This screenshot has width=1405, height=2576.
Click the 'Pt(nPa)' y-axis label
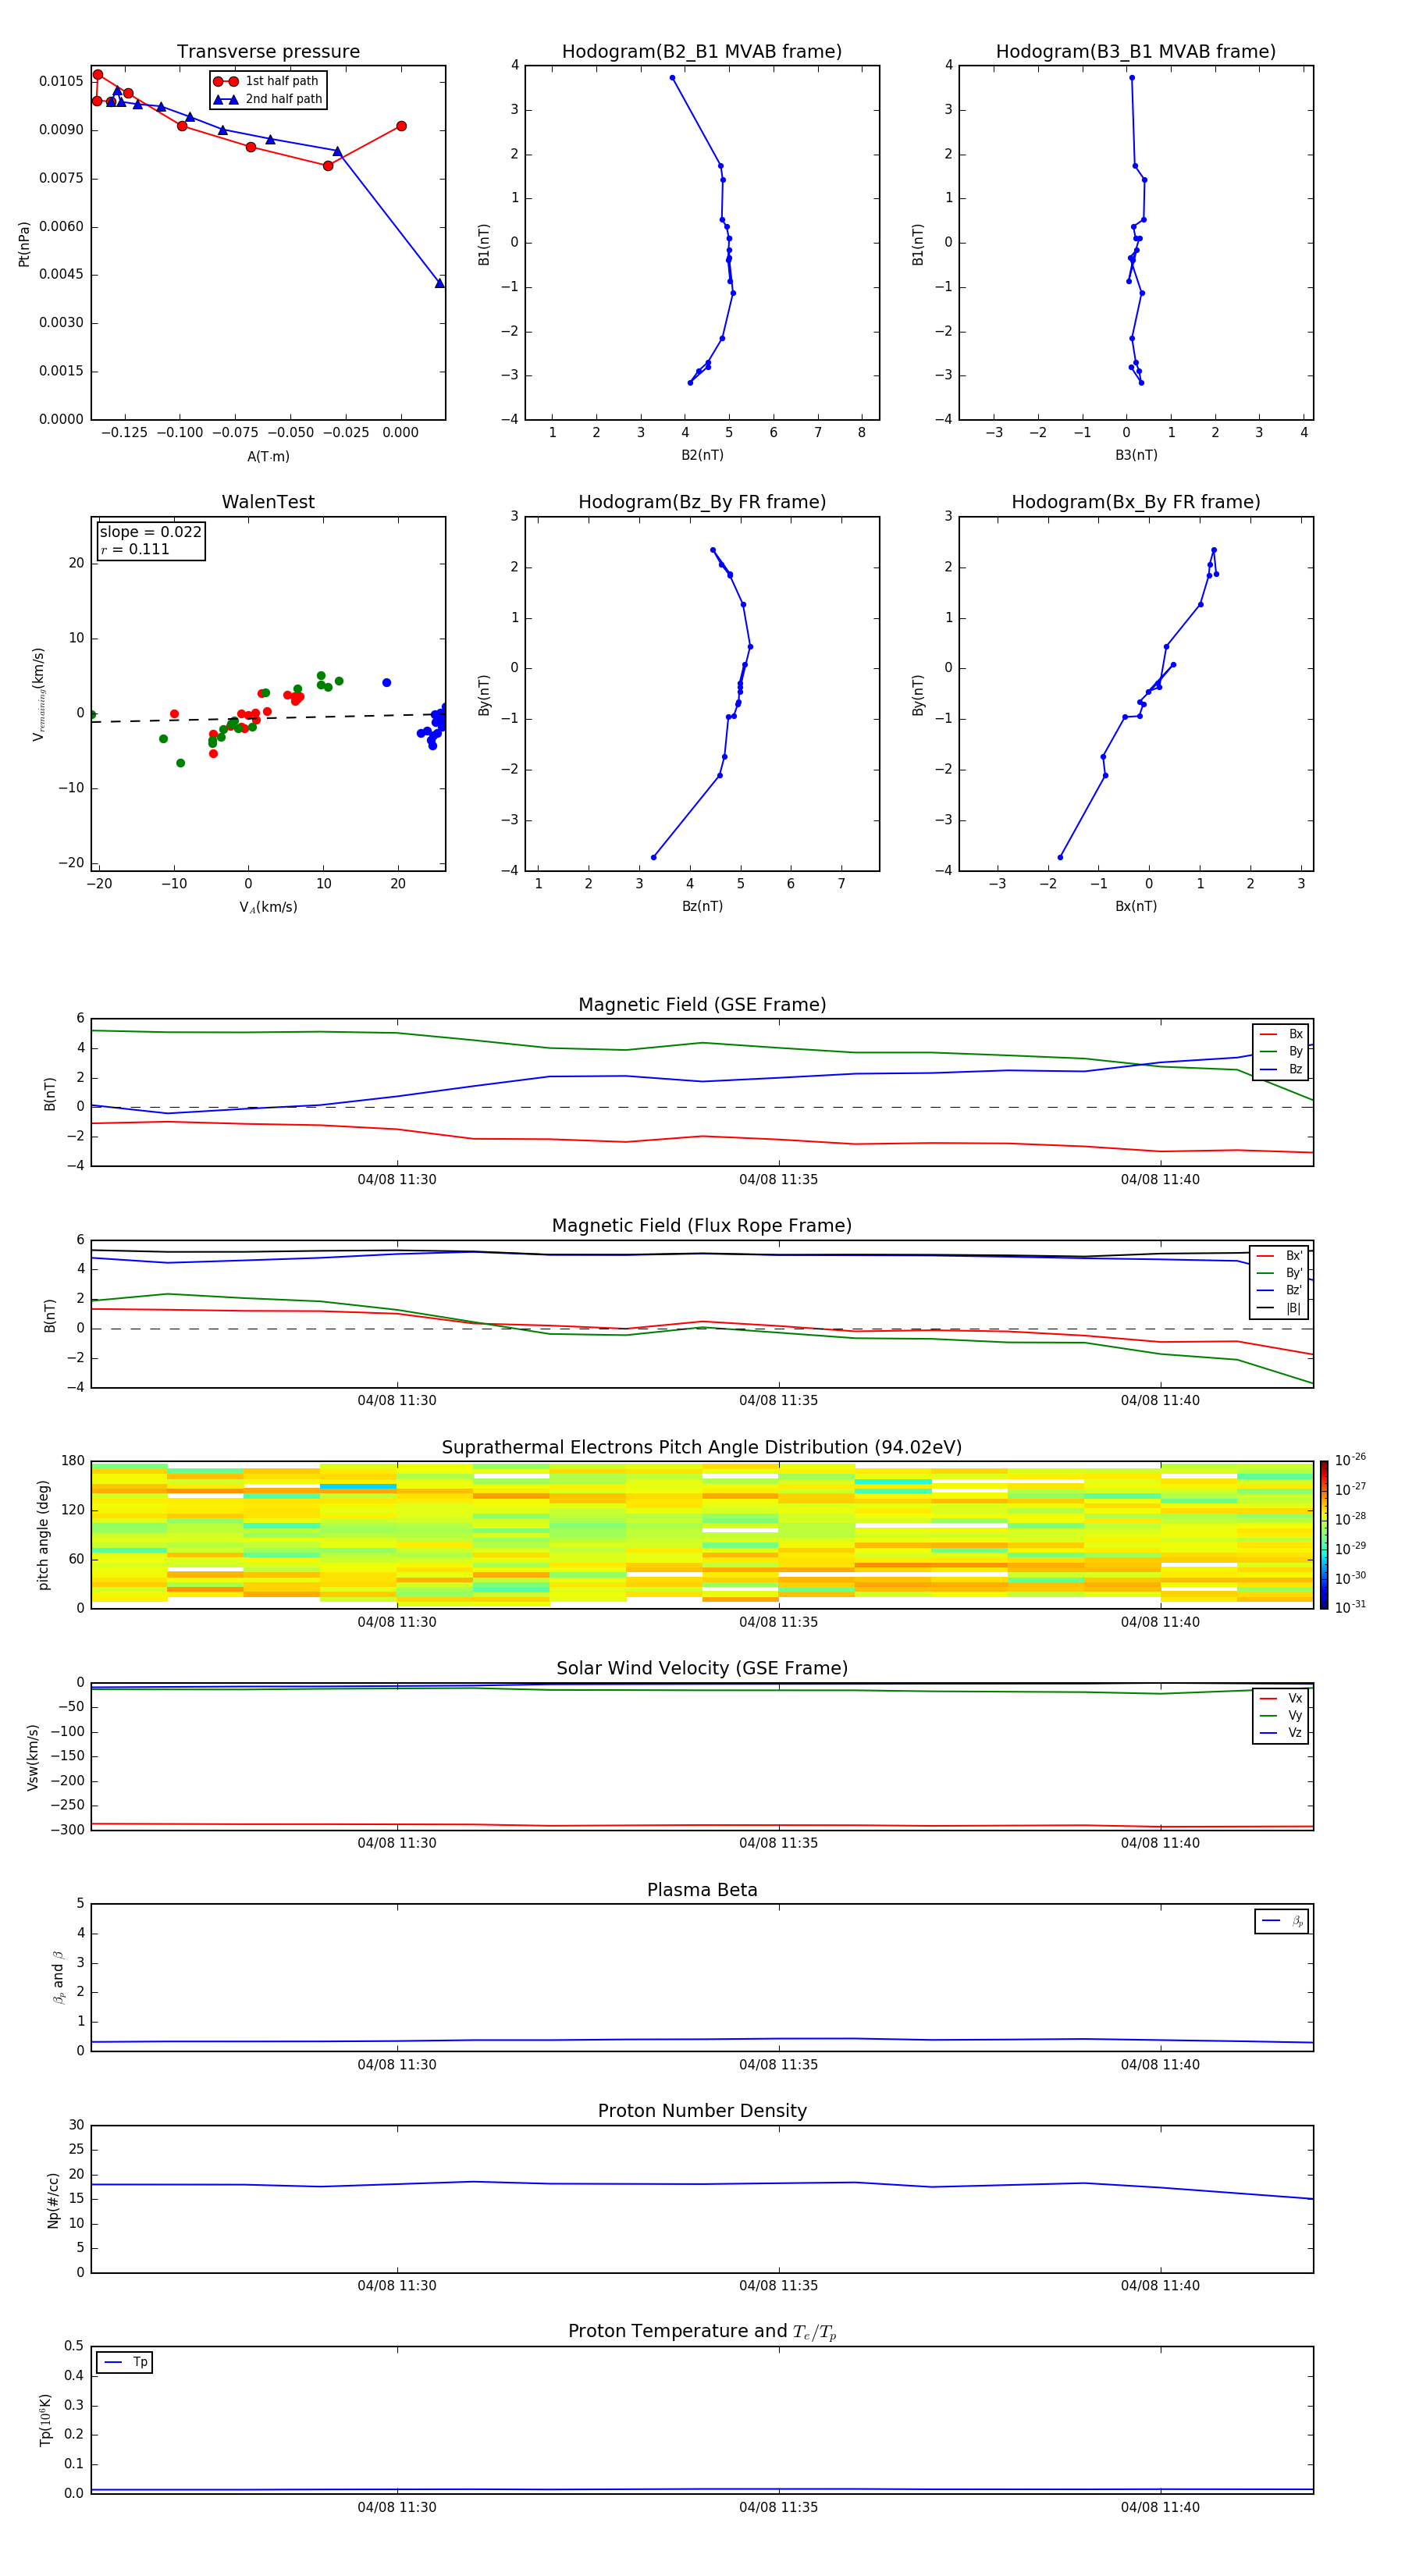[24, 244]
